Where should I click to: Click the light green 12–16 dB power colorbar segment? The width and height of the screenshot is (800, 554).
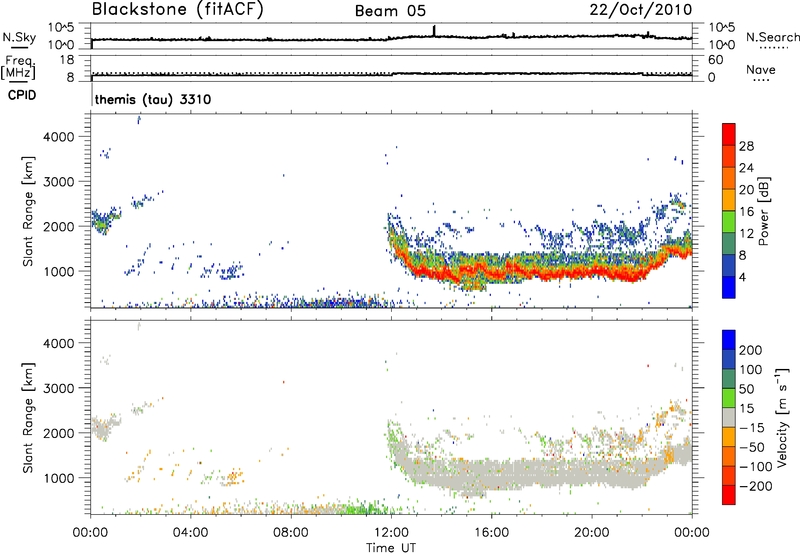(x=729, y=222)
